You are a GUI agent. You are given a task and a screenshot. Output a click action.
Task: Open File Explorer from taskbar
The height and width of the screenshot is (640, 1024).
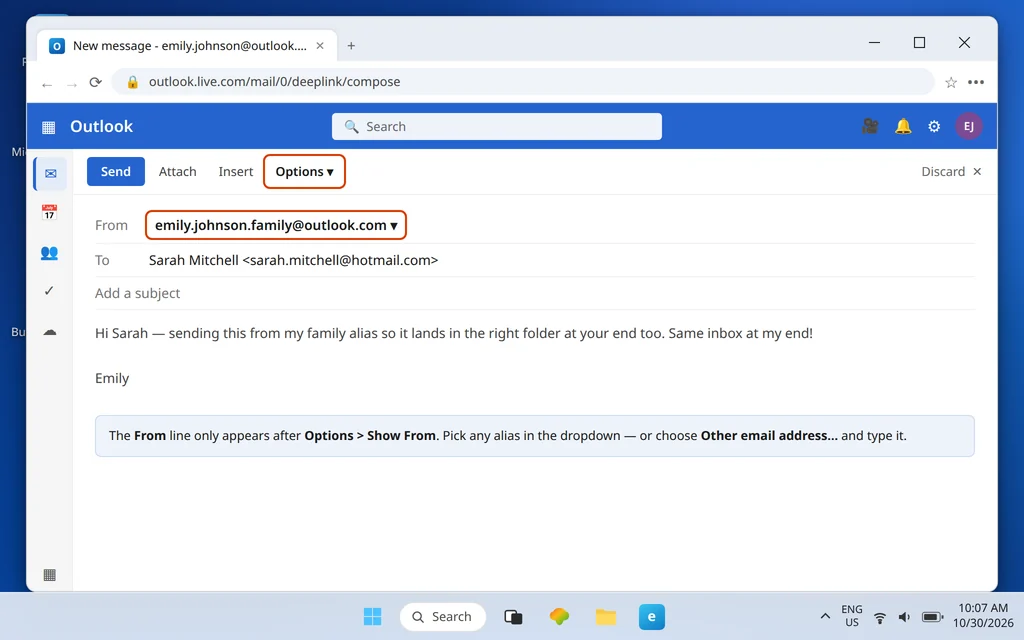(605, 616)
